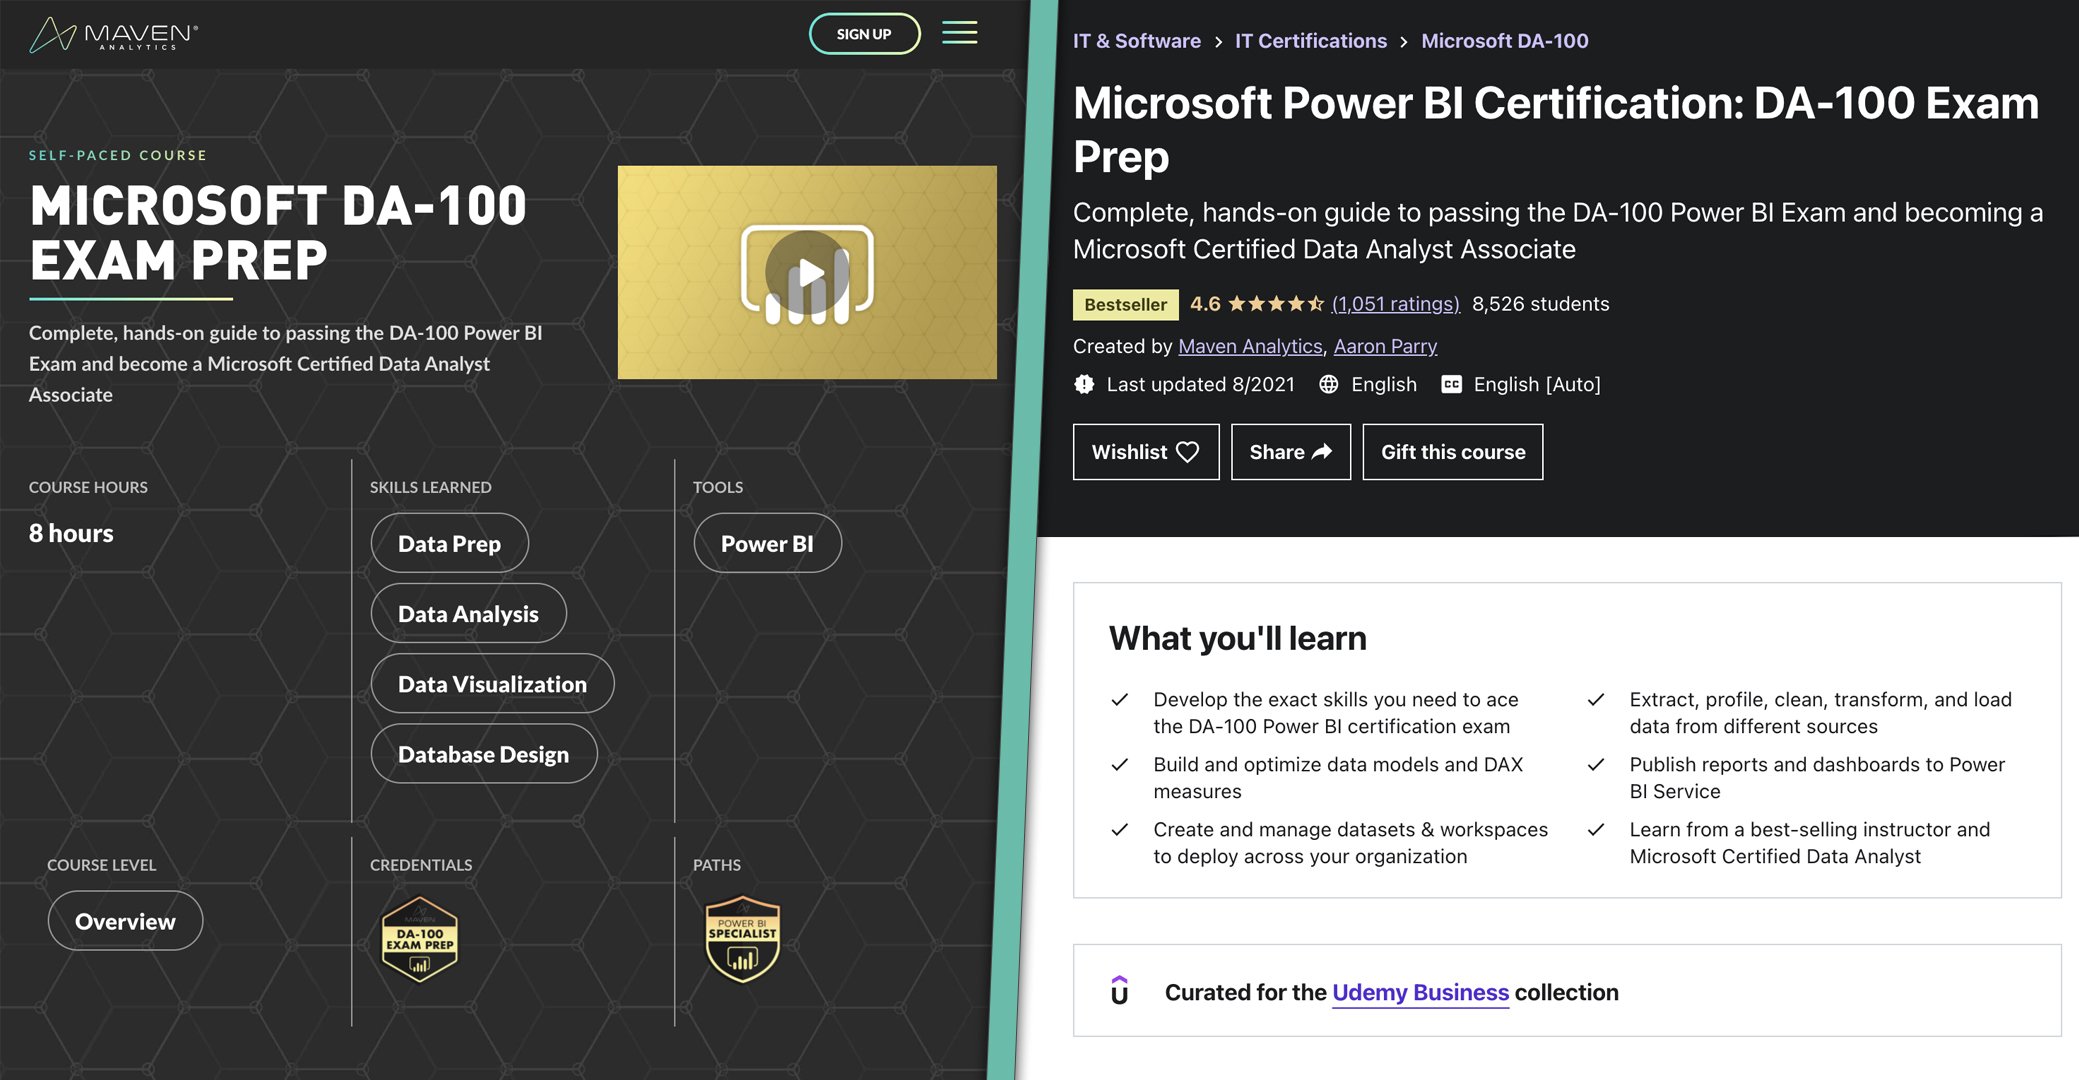Open Aaron Parry's instructor page
The height and width of the screenshot is (1080, 2079).
pyautogui.click(x=1384, y=346)
